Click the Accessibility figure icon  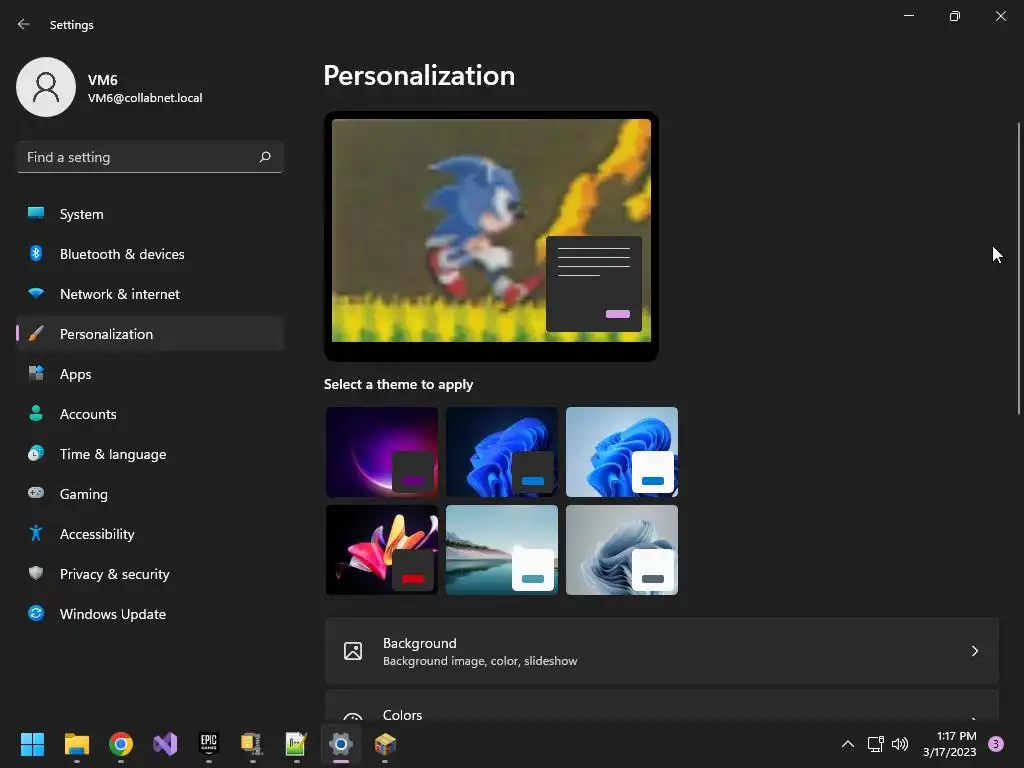pos(36,534)
